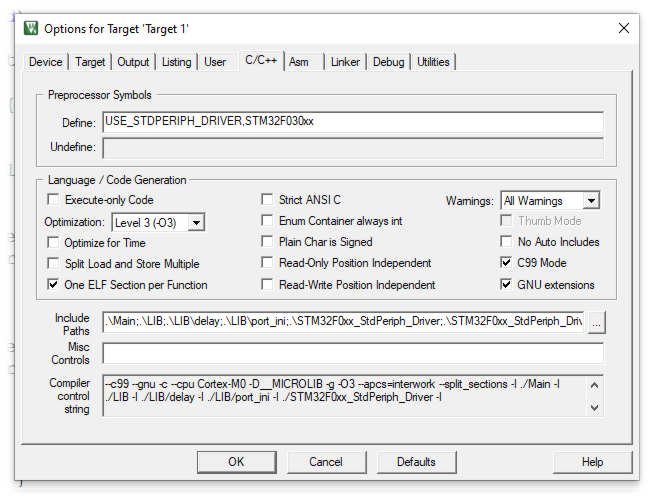Open the Target tab

click(x=90, y=62)
